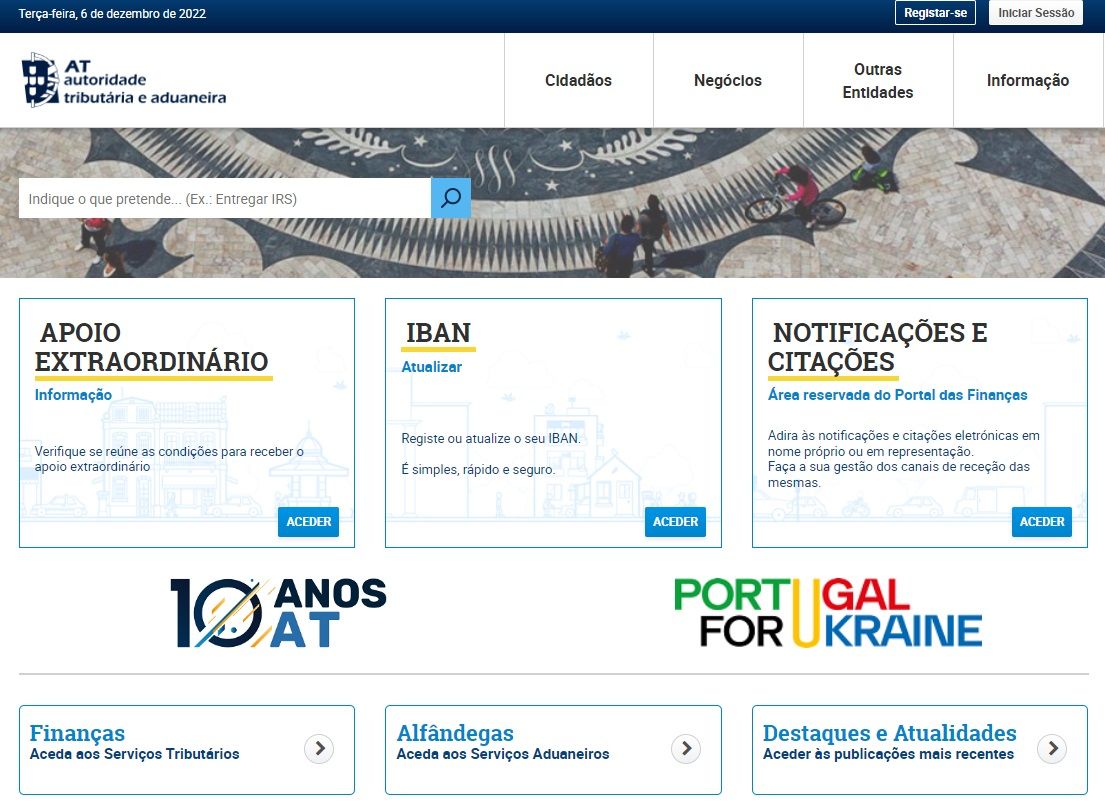
Task: Open the Informação link under Apoio Extraordinário
Action: coord(73,395)
